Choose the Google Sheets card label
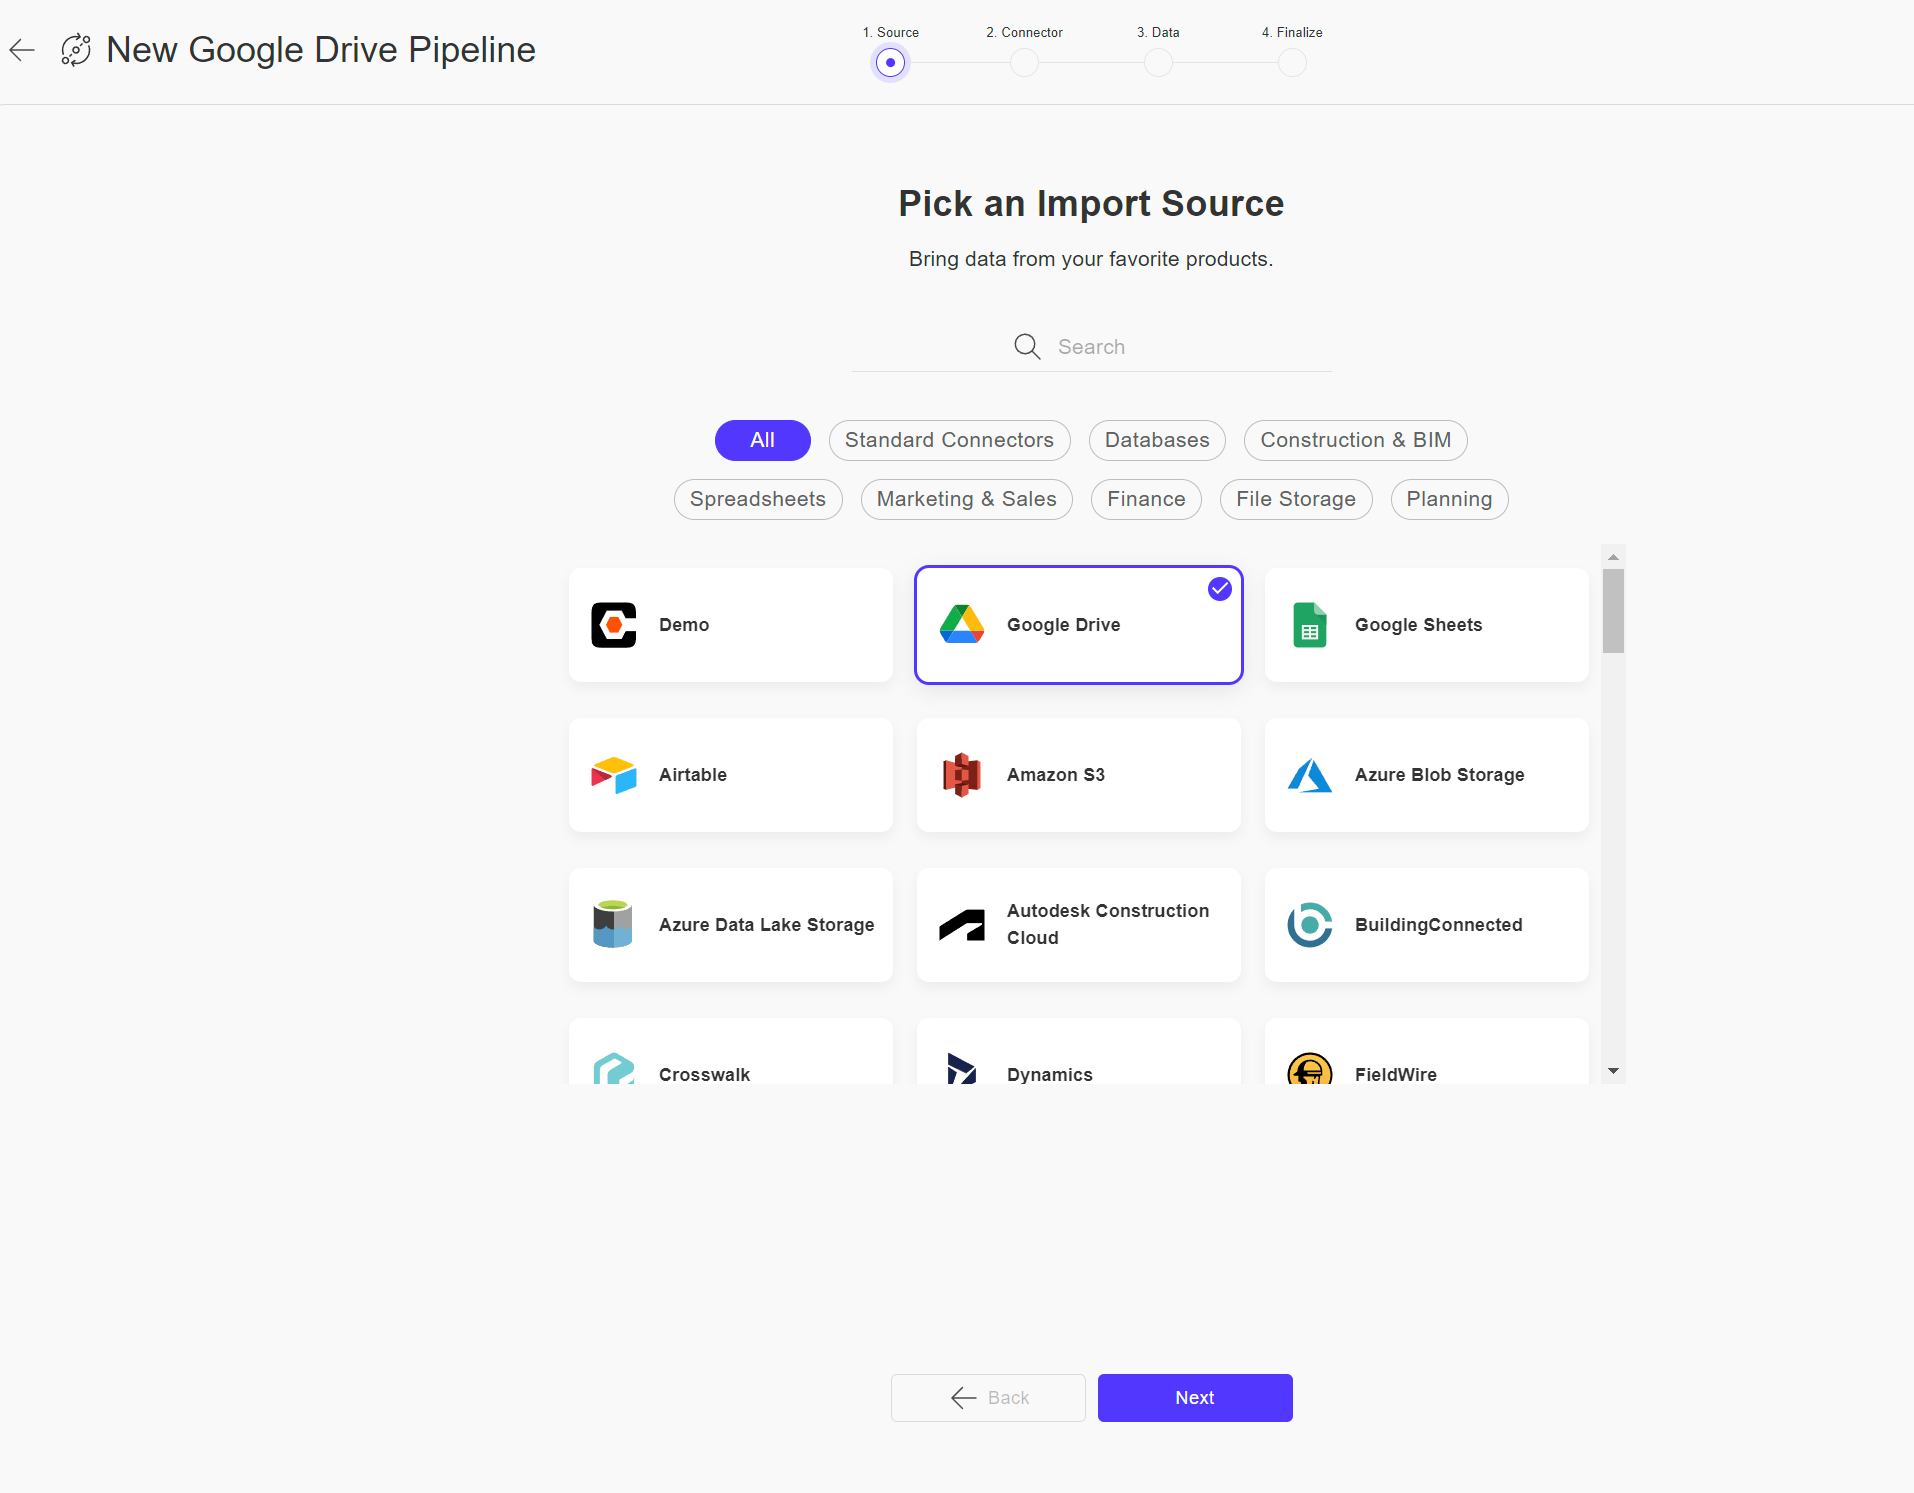The image size is (1914, 1493). click(x=1418, y=625)
